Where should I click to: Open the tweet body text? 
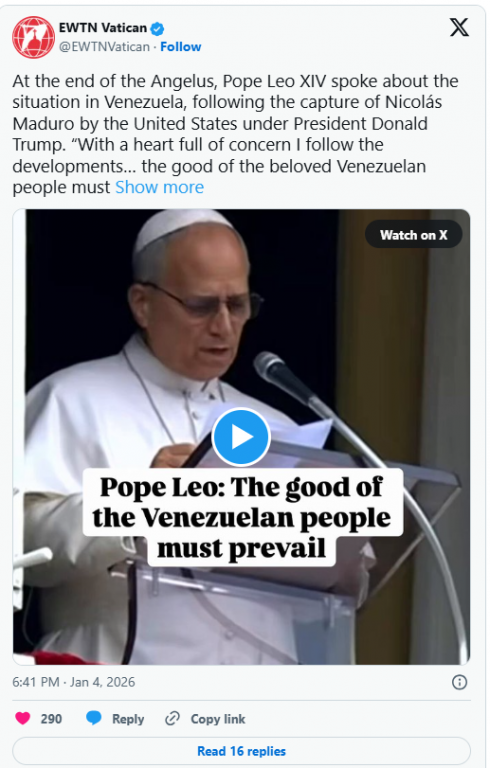(235, 134)
